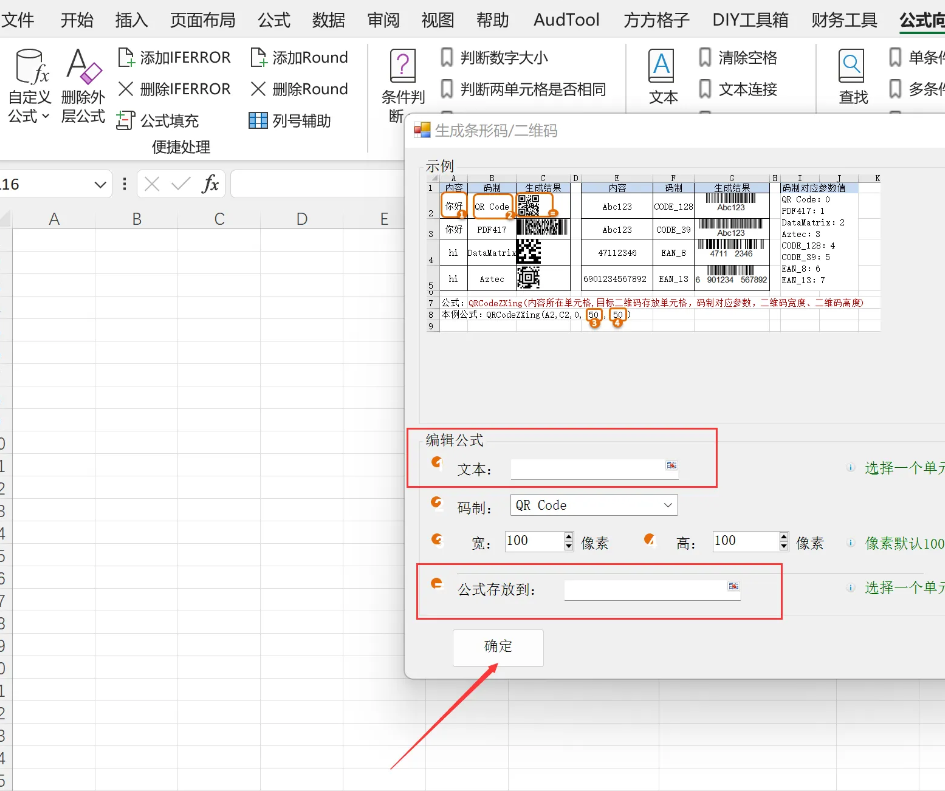
Task: Click 文本连接 text join
Action: coord(738,89)
